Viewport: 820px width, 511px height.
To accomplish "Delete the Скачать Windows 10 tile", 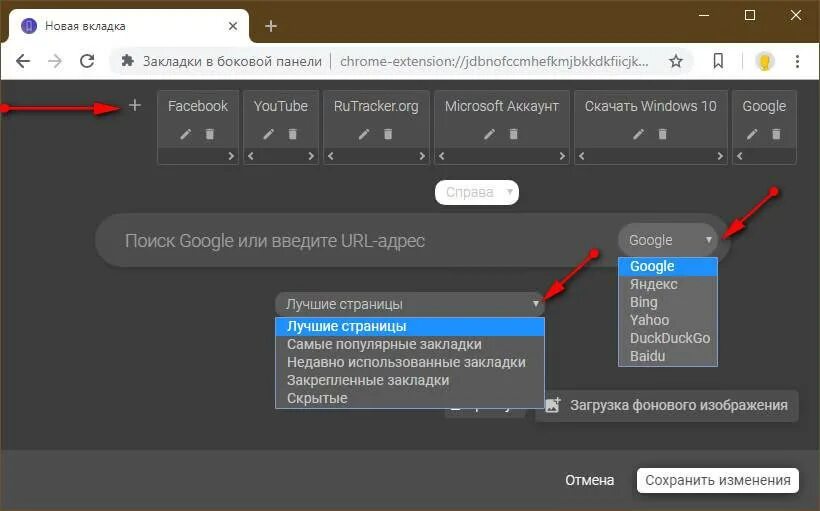I will [x=663, y=134].
